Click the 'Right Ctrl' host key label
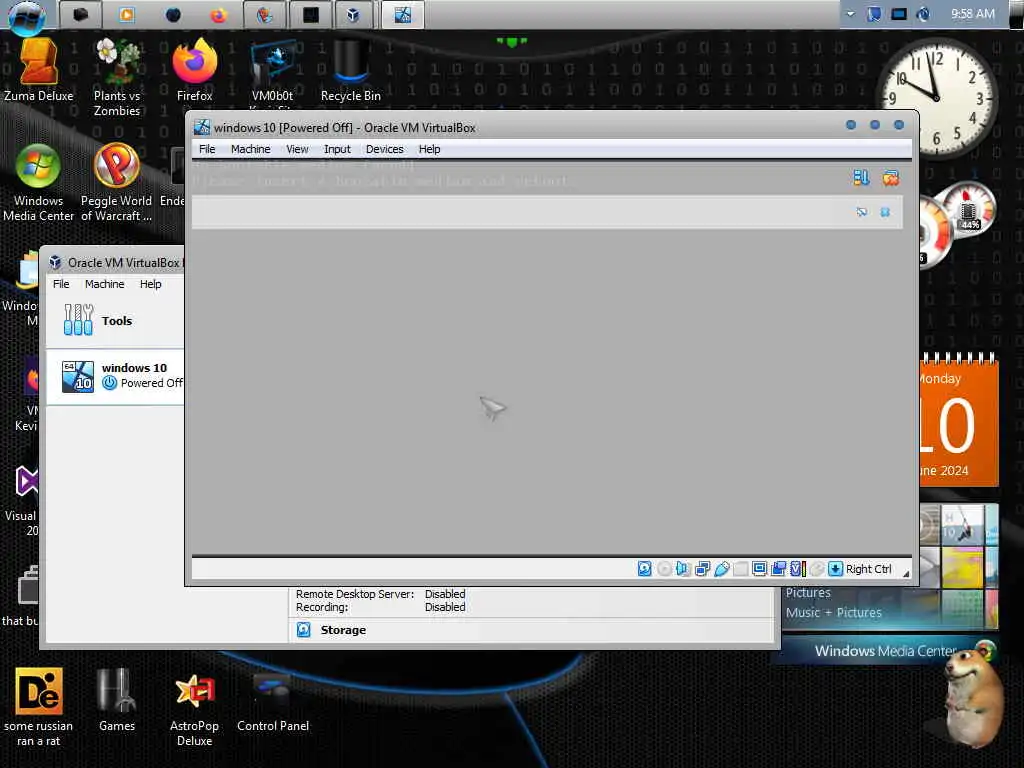The image size is (1024, 768). point(869,569)
